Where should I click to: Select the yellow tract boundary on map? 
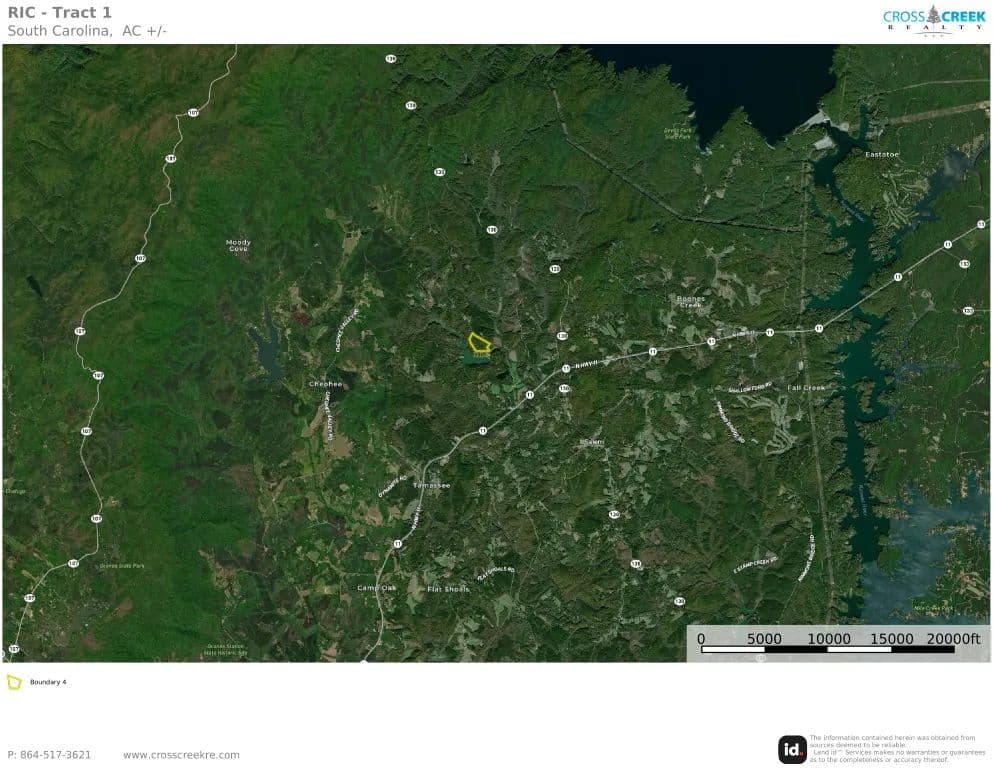click(x=479, y=342)
